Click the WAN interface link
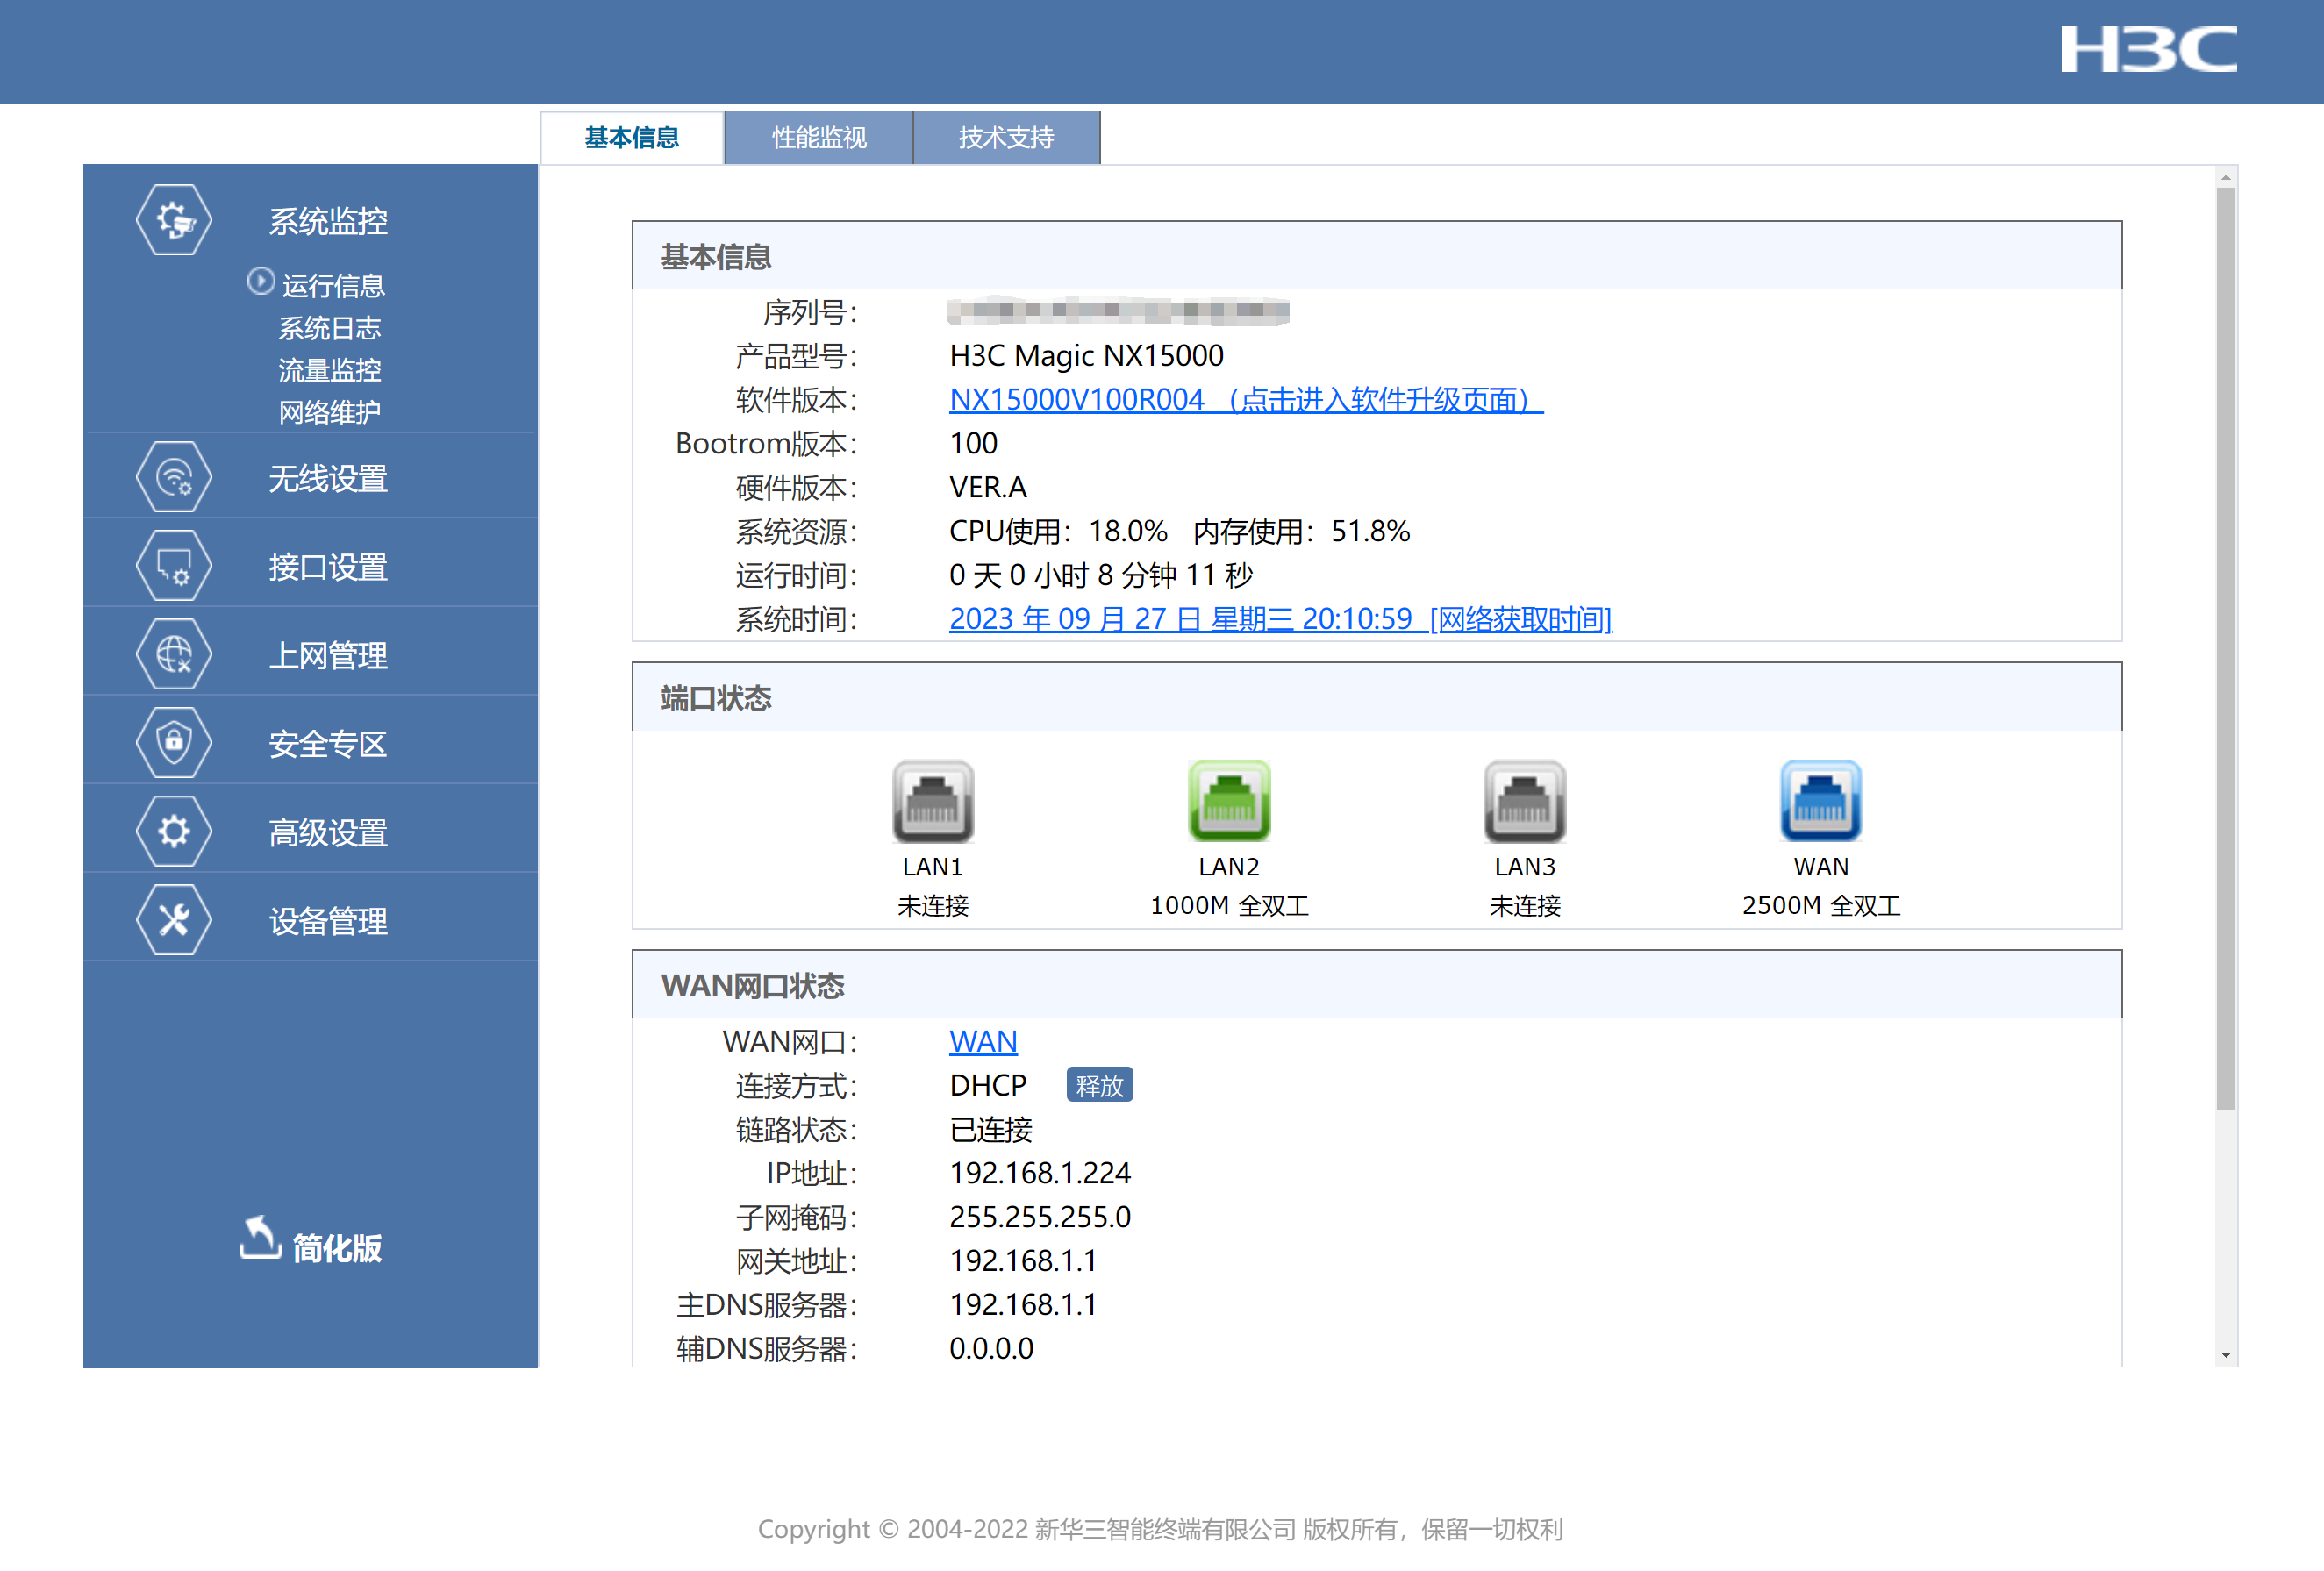Viewport: 2324px width, 1571px height. pyautogui.click(x=983, y=1042)
